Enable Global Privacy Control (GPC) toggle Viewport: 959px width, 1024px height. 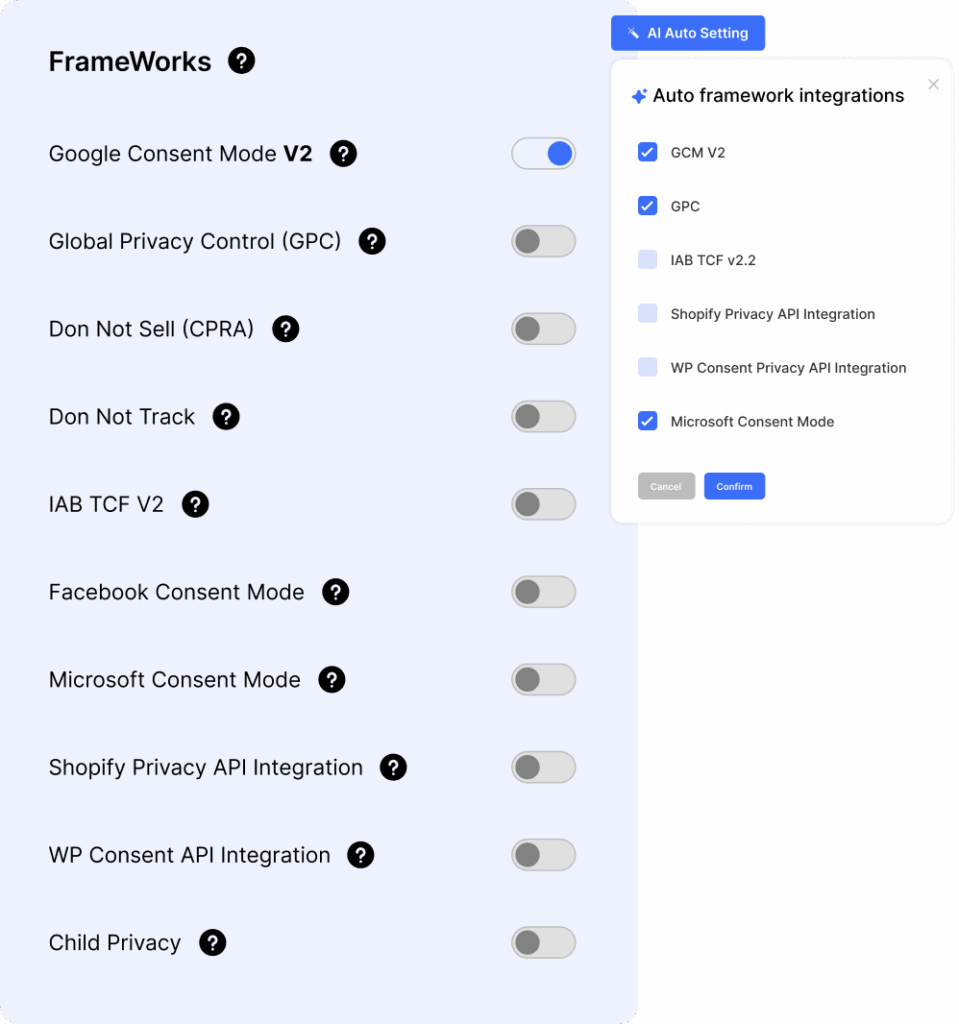click(x=543, y=241)
